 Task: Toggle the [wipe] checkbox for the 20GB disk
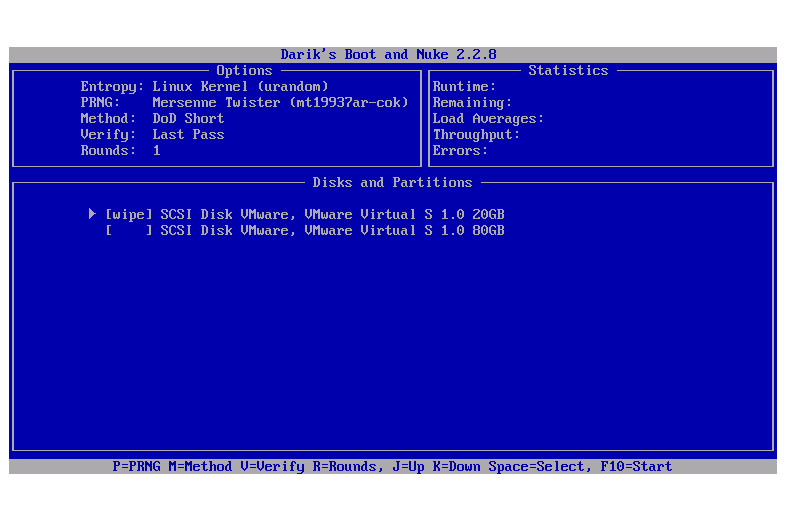coord(129,215)
